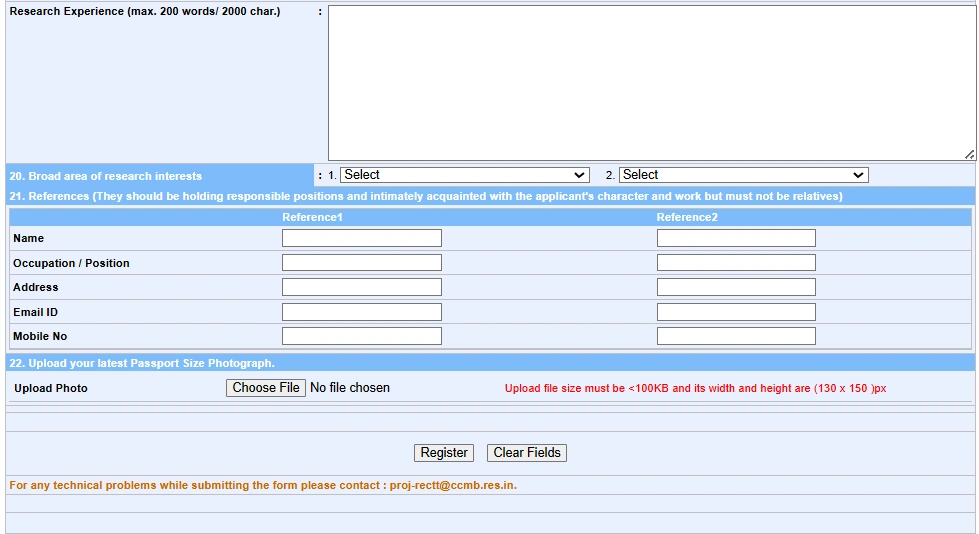The width and height of the screenshot is (979, 534).
Task: Select Reference2 Address input box
Action: [x=736, y=287]
